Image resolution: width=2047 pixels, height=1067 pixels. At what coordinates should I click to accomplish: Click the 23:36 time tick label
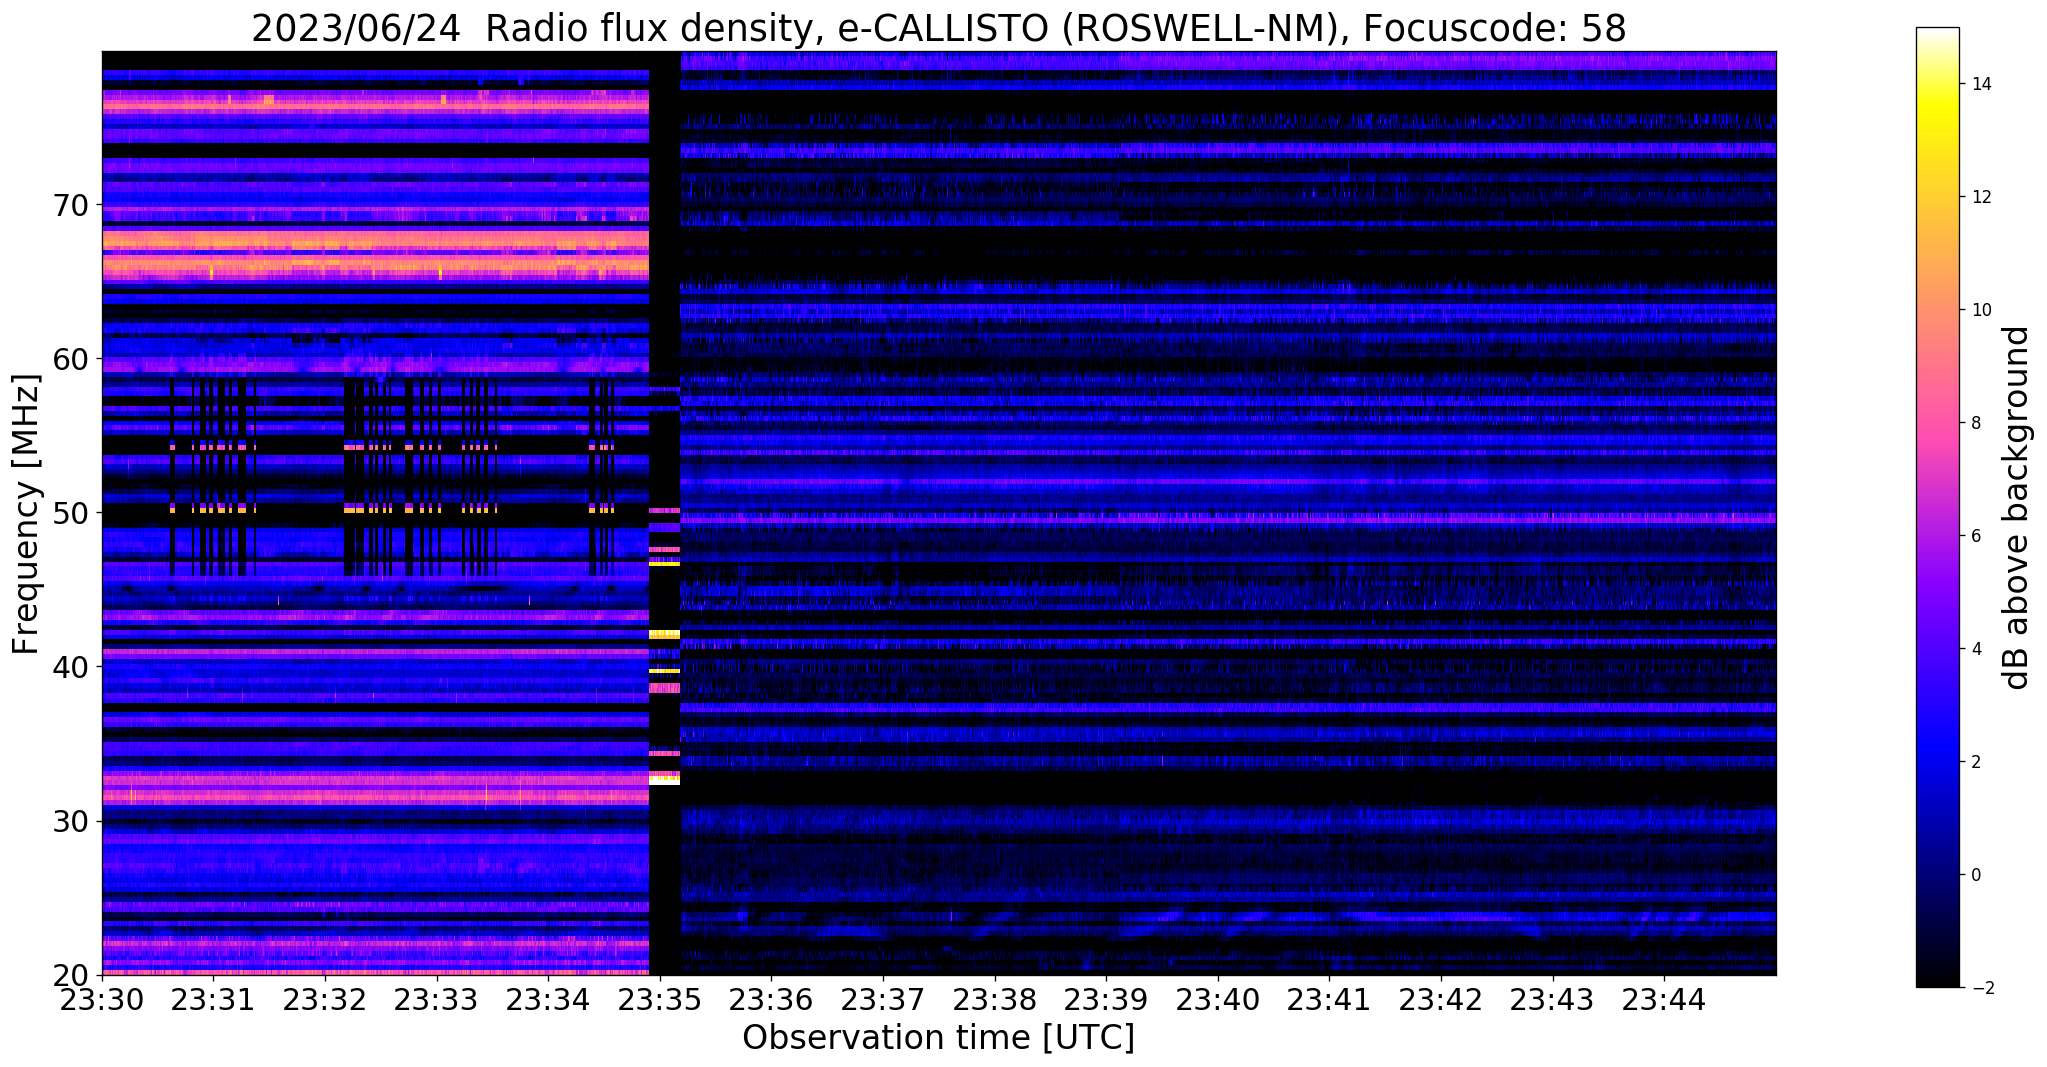point(771,999)
